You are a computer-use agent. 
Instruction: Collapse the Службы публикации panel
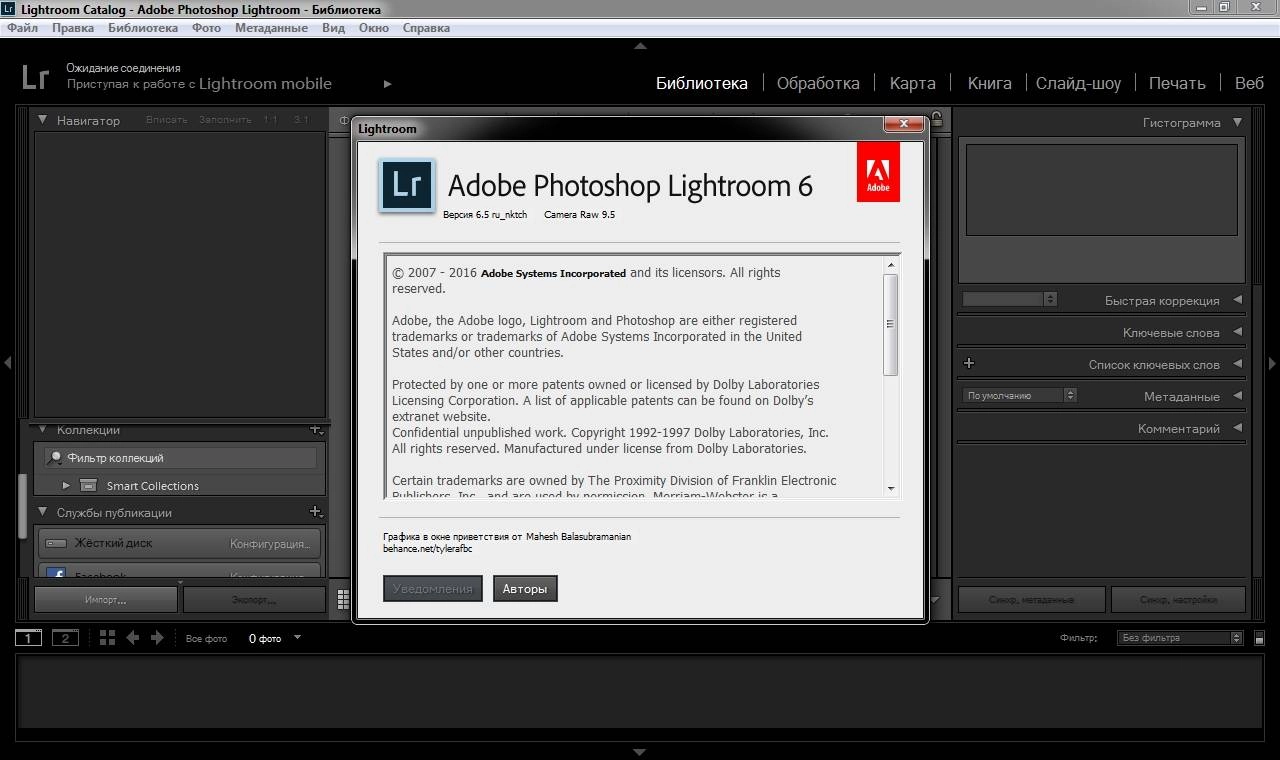click(43, 512)
